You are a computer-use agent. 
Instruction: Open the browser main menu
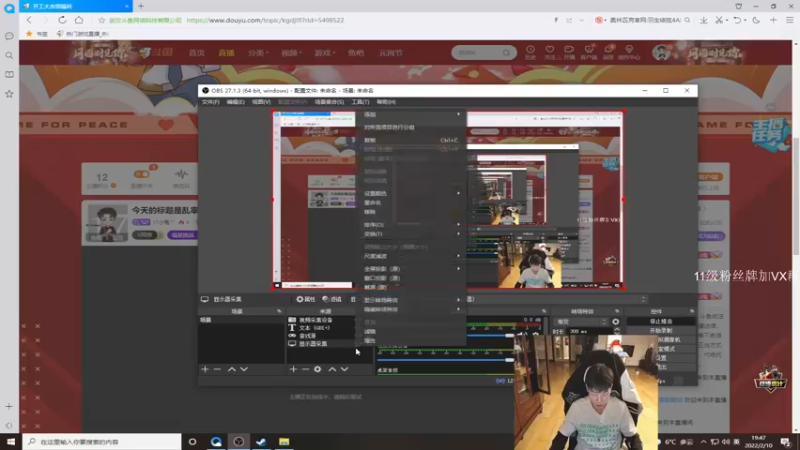[x=789, y=20]
